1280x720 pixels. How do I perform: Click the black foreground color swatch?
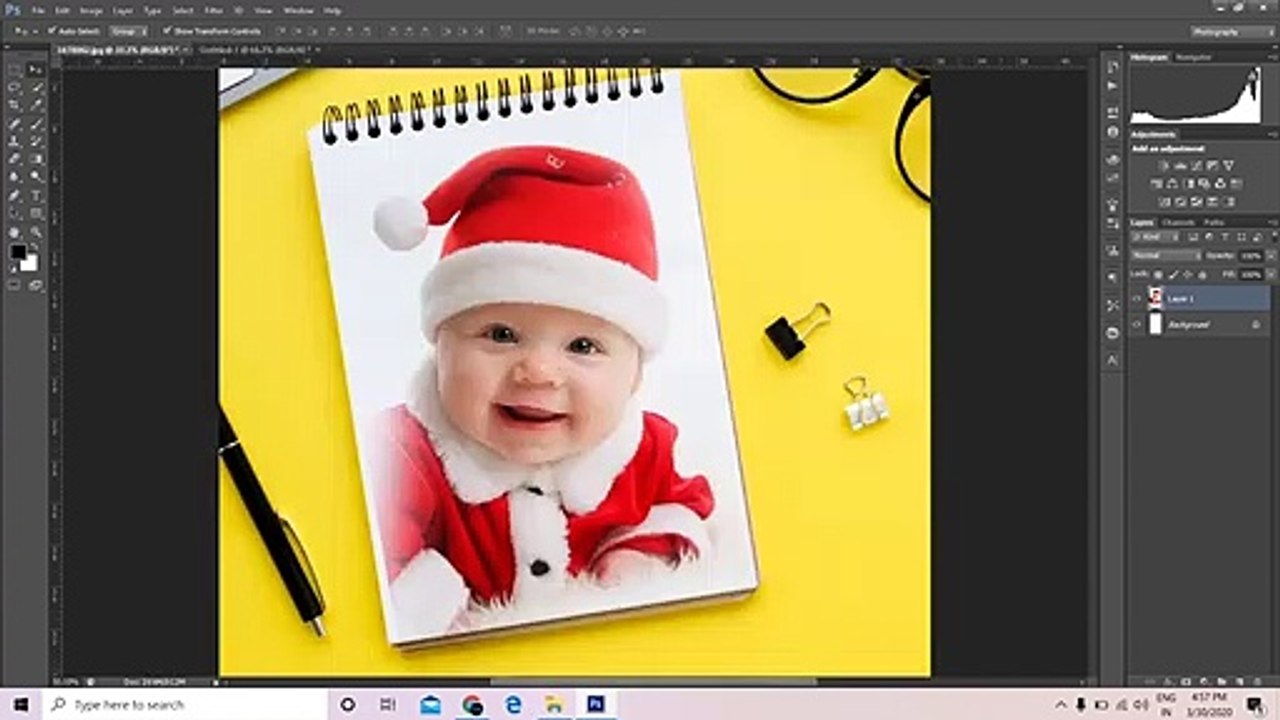(18, 250)
